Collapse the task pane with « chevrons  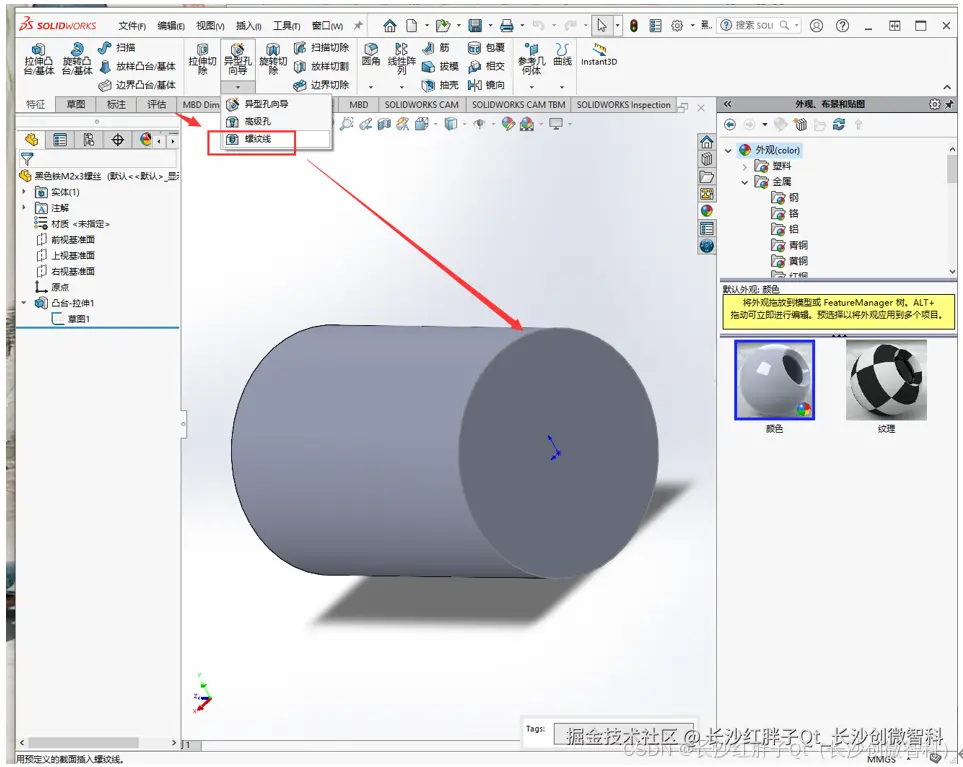[727, 104]
